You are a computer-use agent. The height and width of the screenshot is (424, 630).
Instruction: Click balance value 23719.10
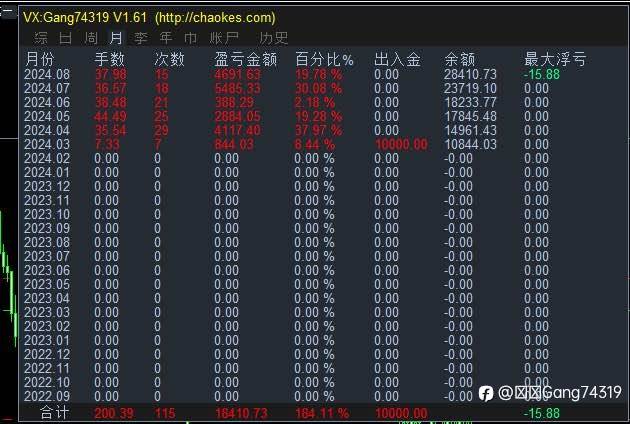[x=470, y=88]
